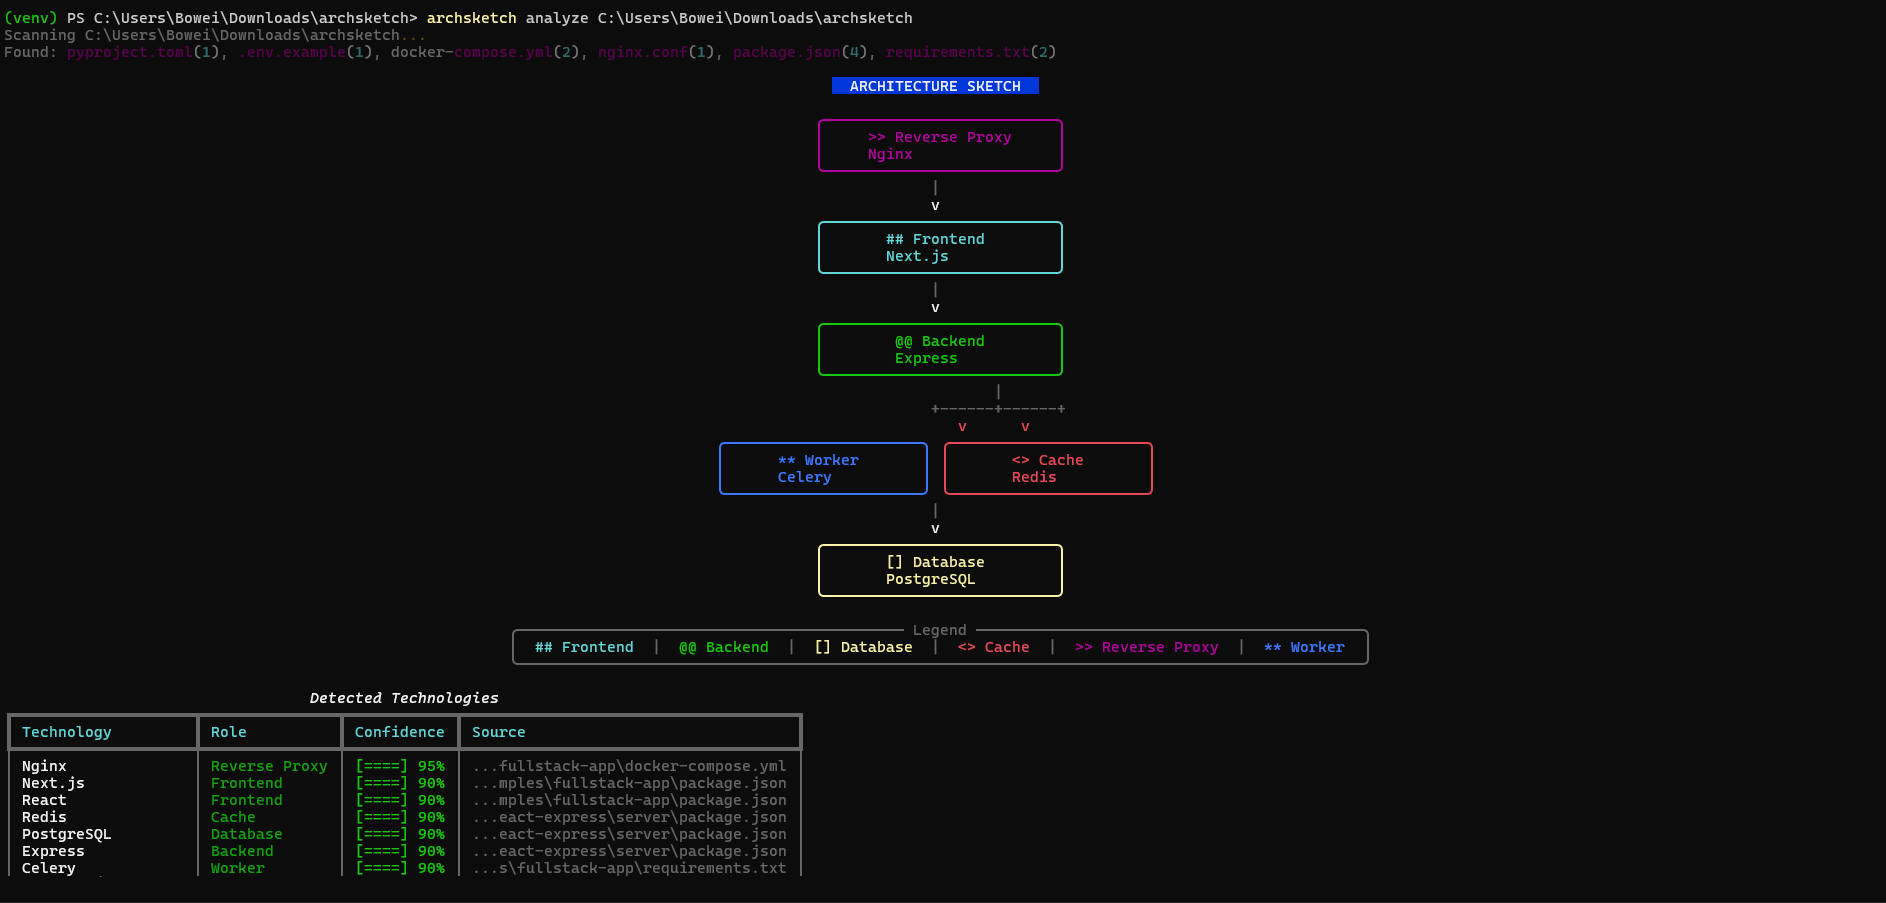Click the Nginx 95% confidence bar

[x=400, y=766]
